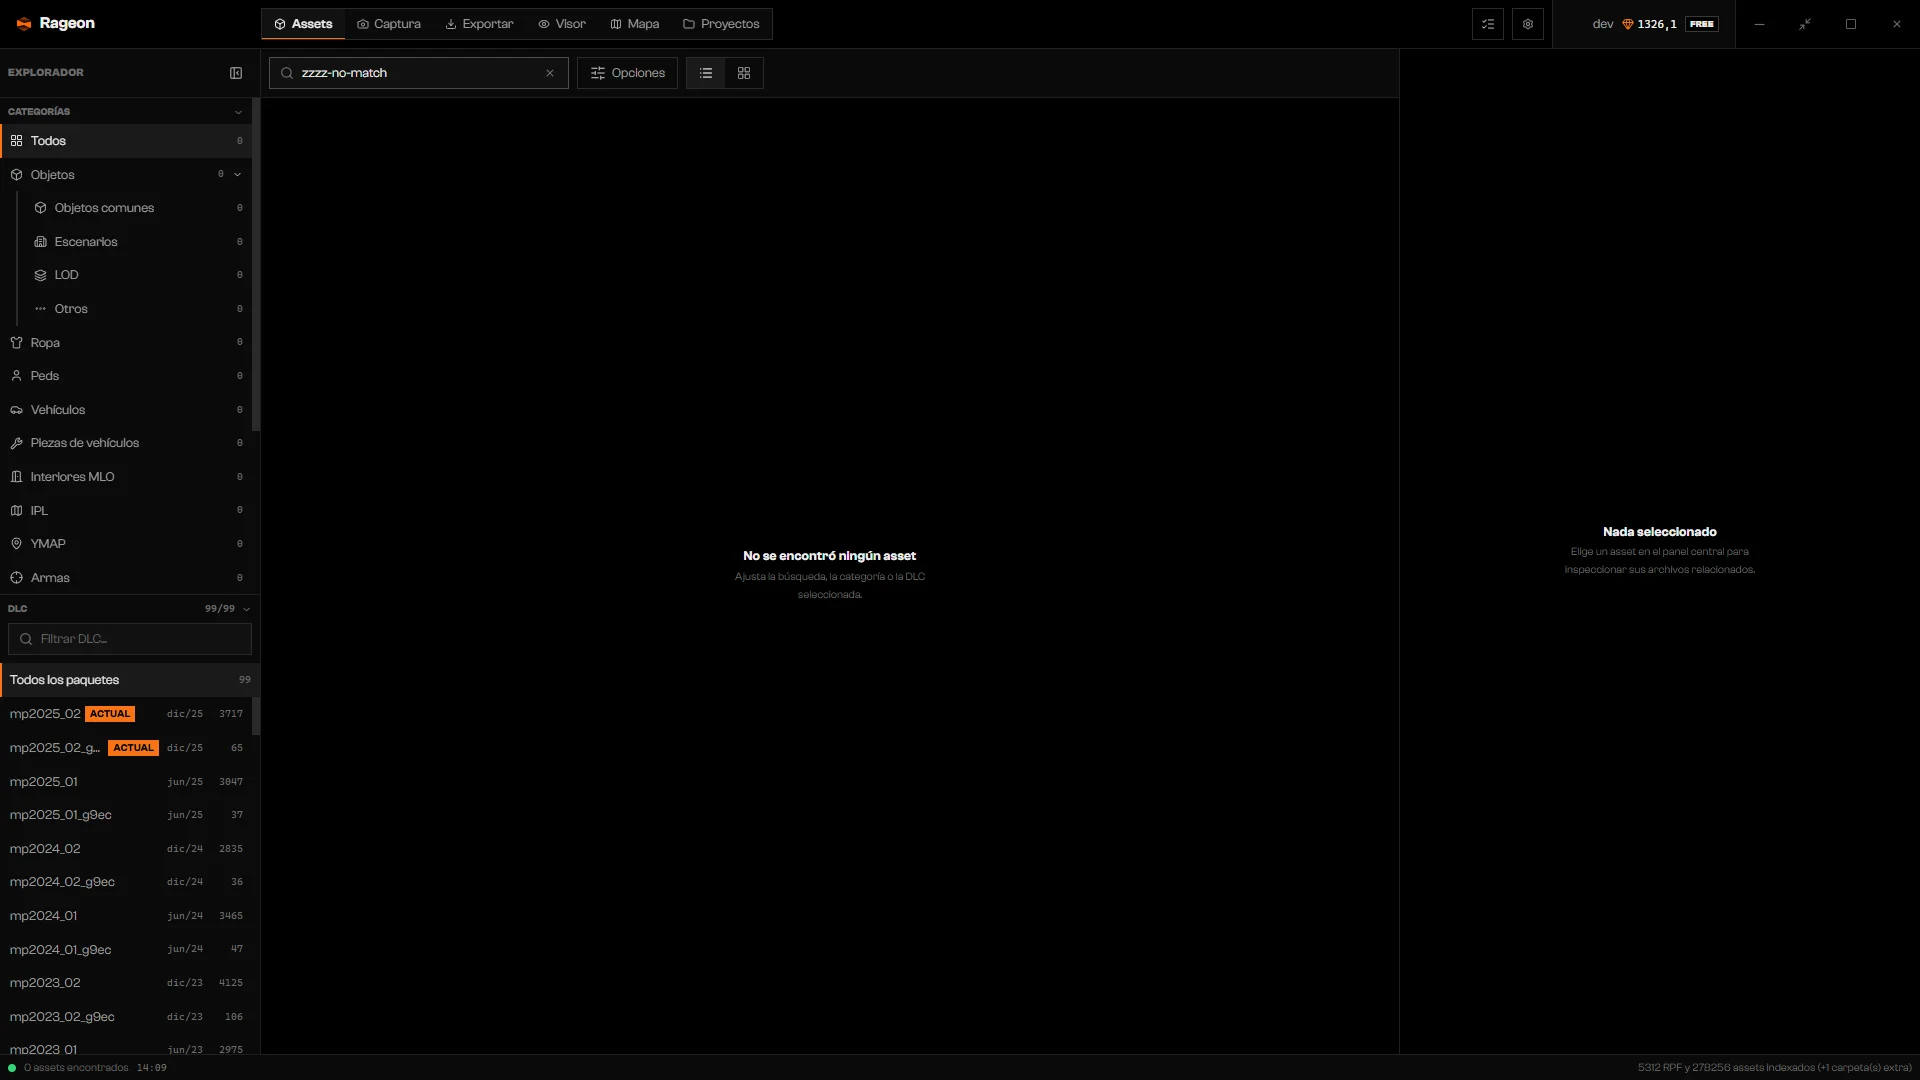The width and height of the screenshot is (1920, 1080).
Task: Open the Mapa tab
Action: point(635,24)
